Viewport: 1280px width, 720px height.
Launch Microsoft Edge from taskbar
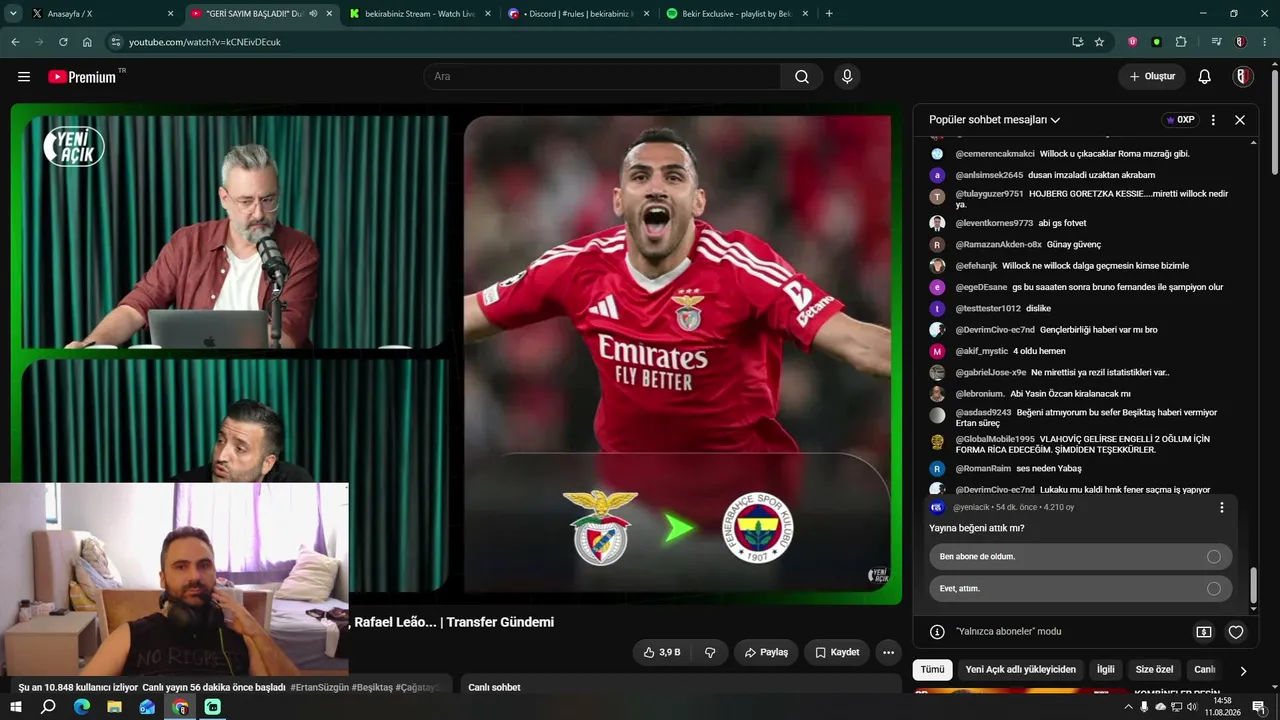pos(82,707)
